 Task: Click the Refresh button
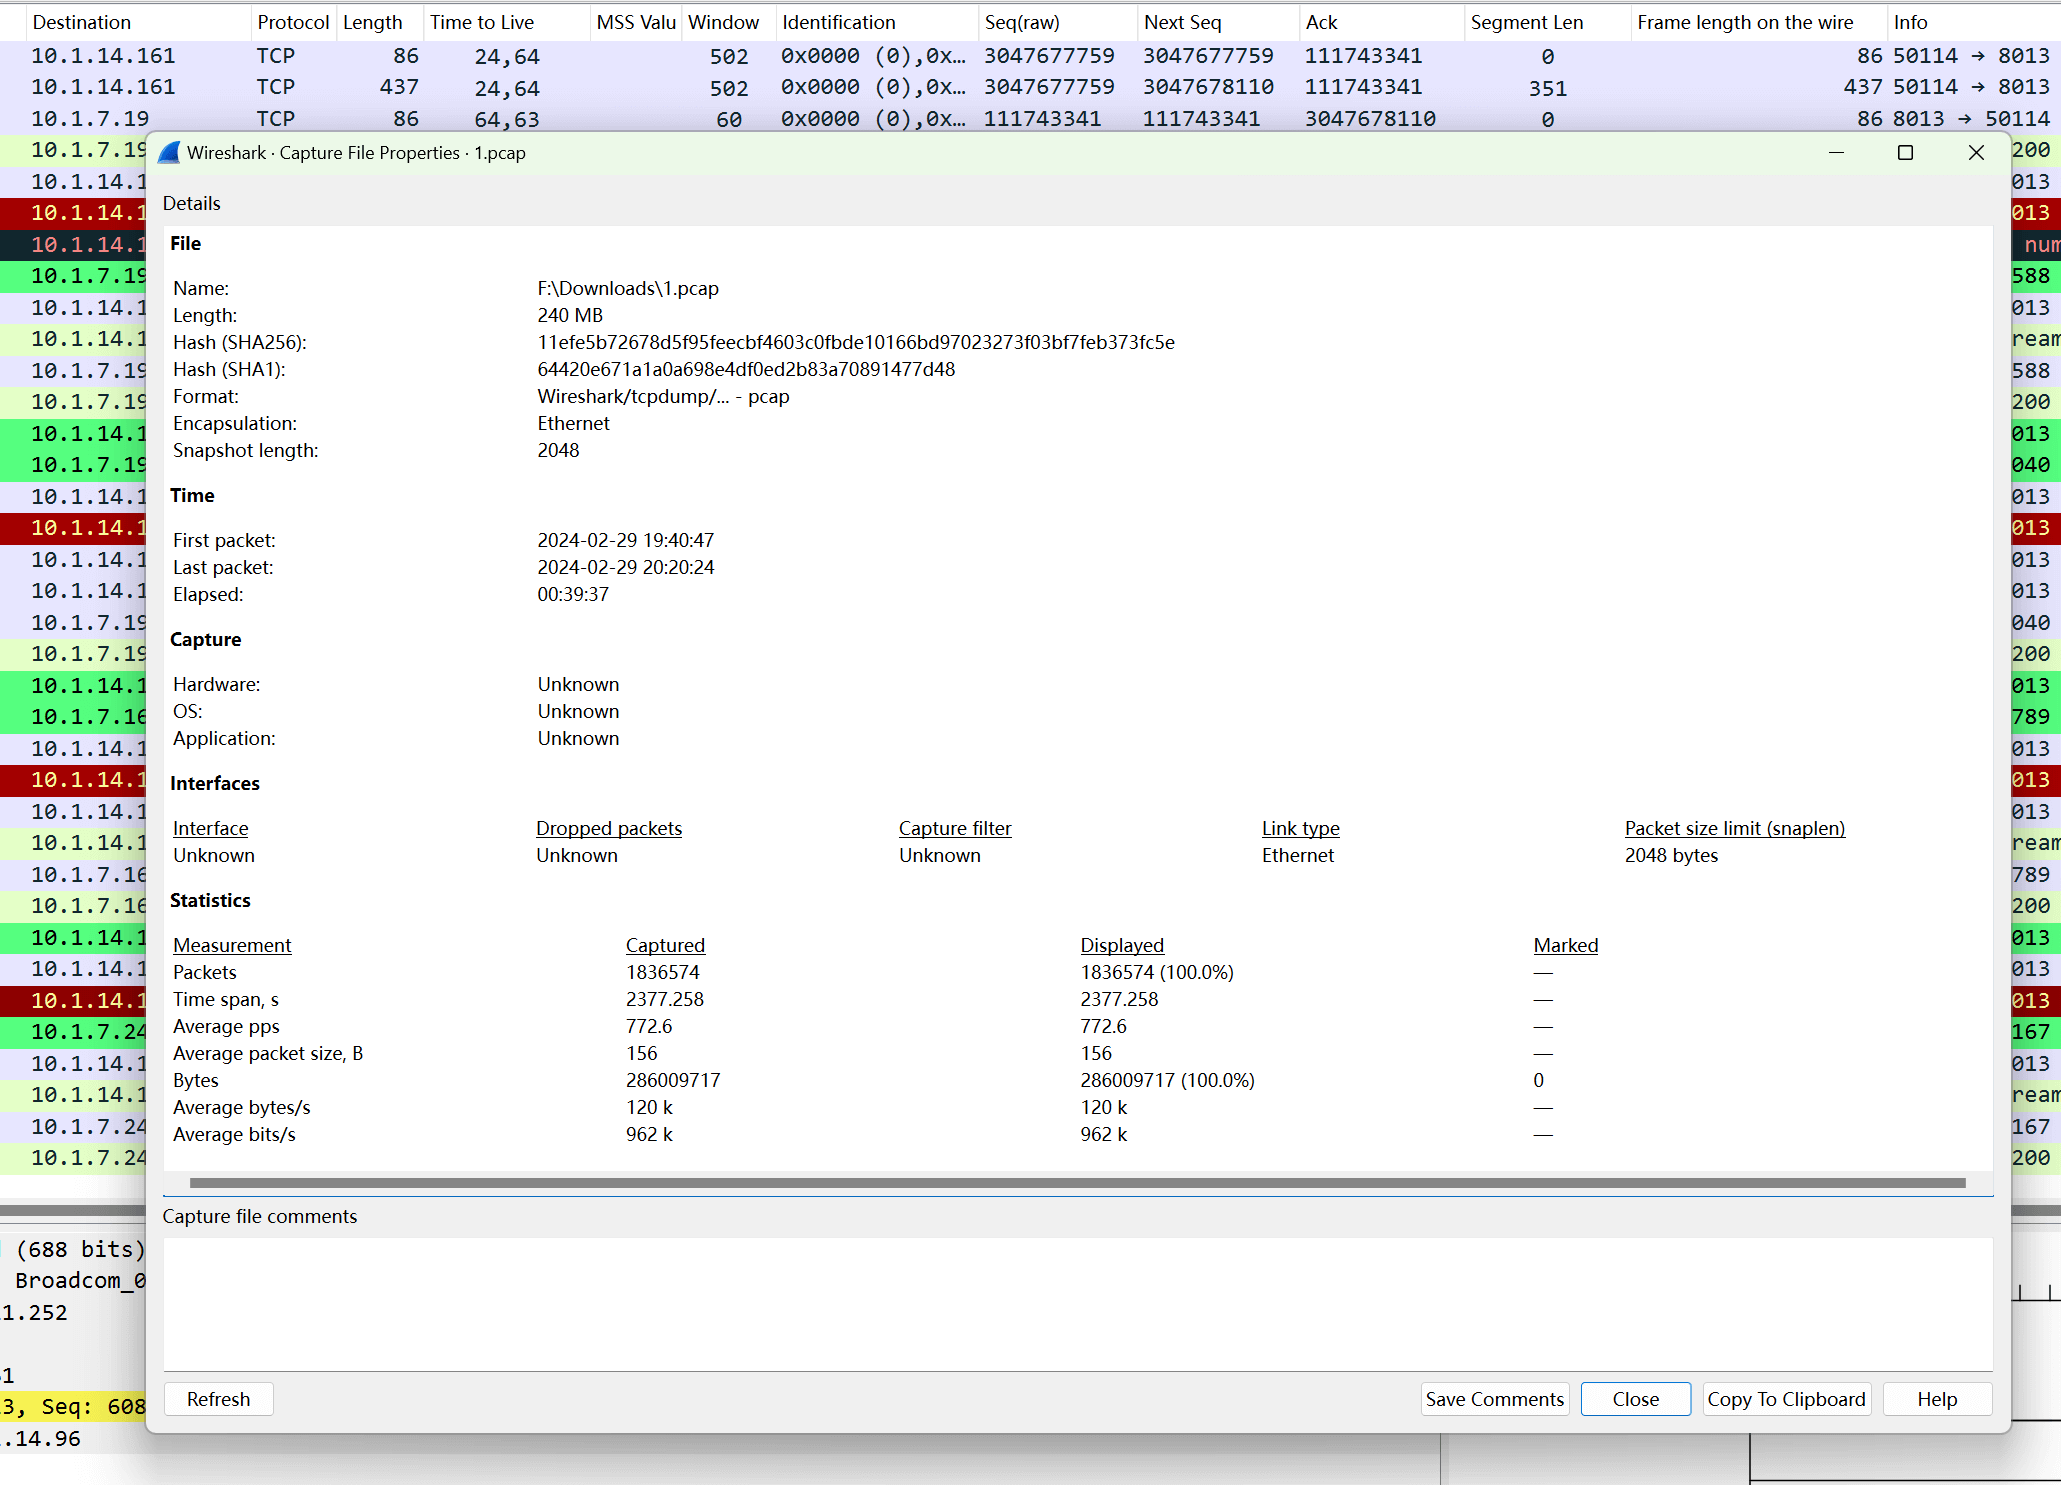(x=218, y=1399)
